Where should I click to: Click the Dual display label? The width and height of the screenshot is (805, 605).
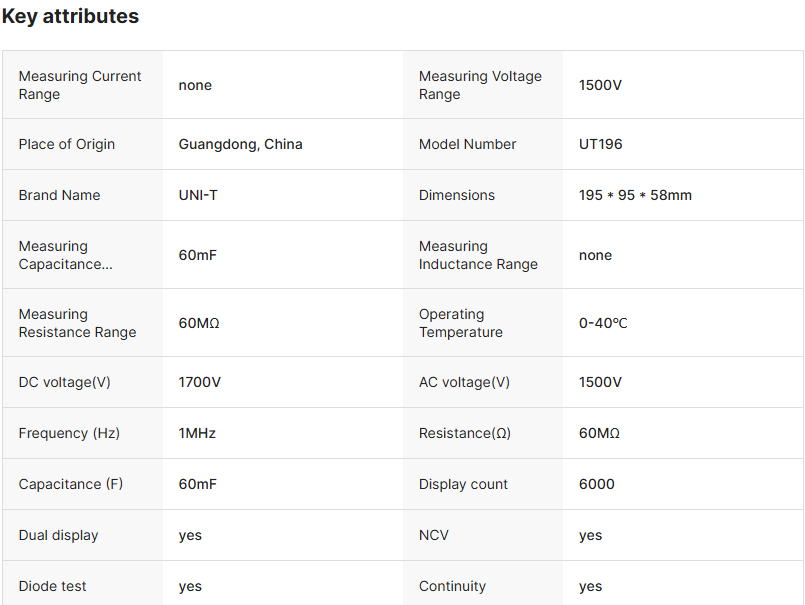tap(58, 535)
